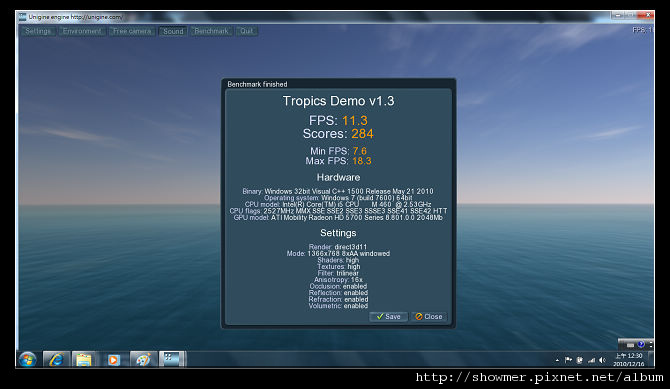The width and height of the screenshot is (670, 389).
Task: Switch to Free camera mode
Action: click(x=132, y=31)
